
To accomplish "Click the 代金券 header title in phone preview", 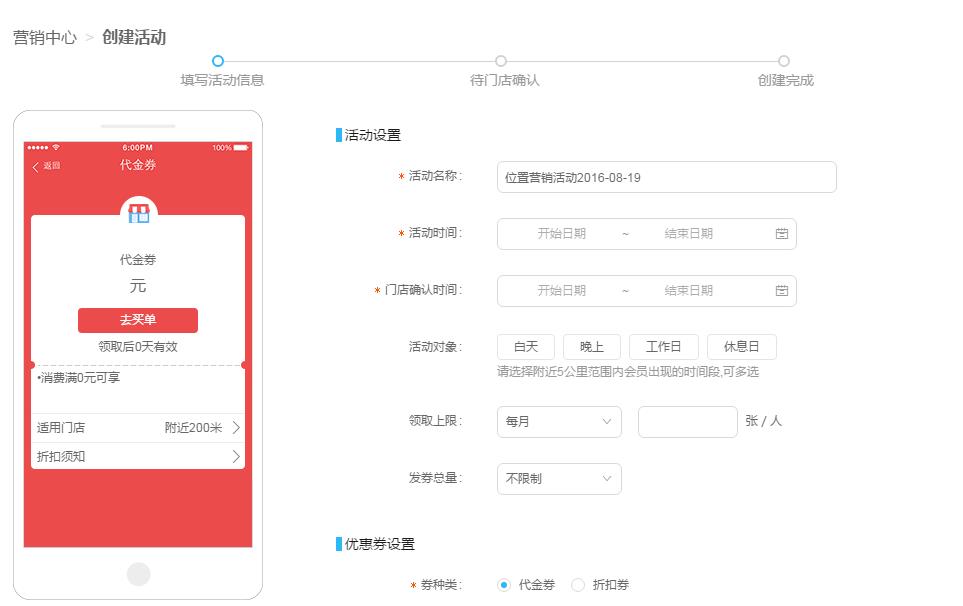I will point(138,165).
